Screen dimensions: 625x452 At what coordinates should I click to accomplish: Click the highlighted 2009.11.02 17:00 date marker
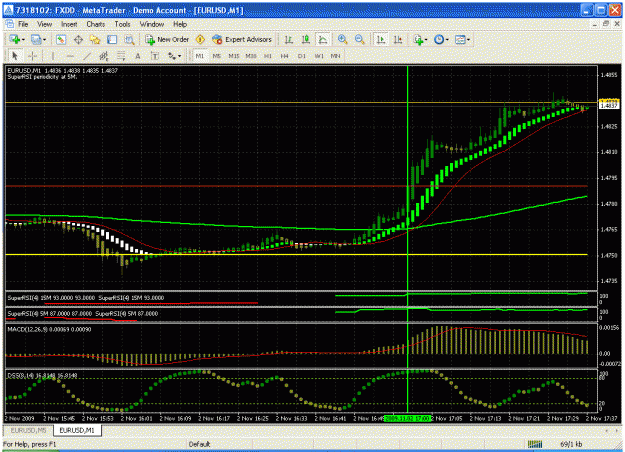click(407, 419)
